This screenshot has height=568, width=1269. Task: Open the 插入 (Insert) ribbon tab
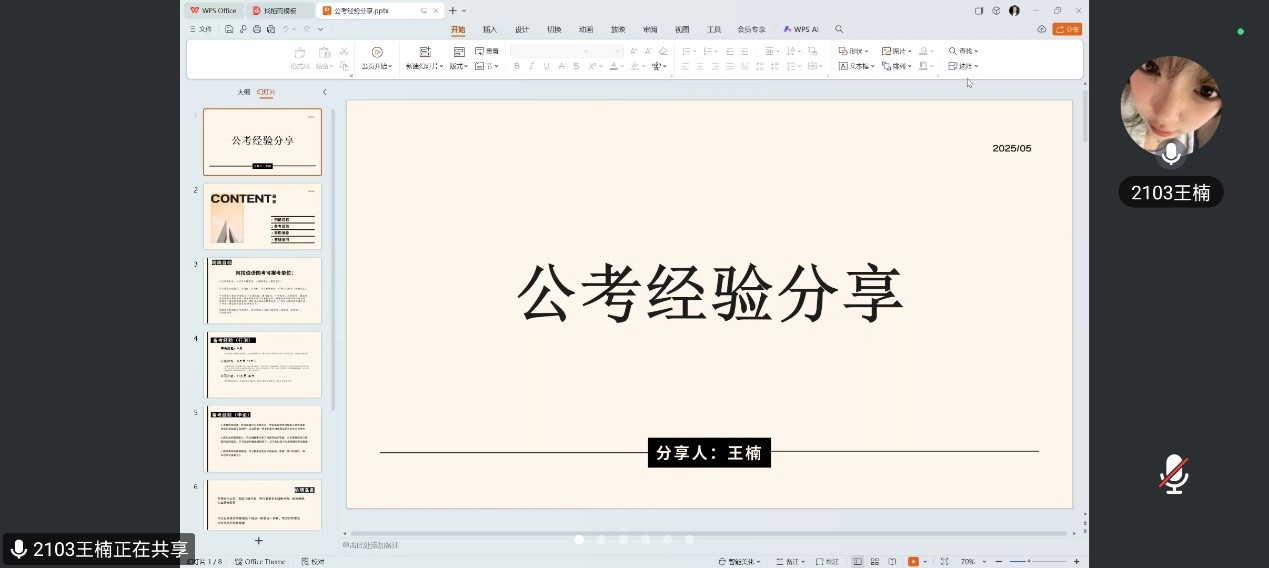[x=490, y=30]
